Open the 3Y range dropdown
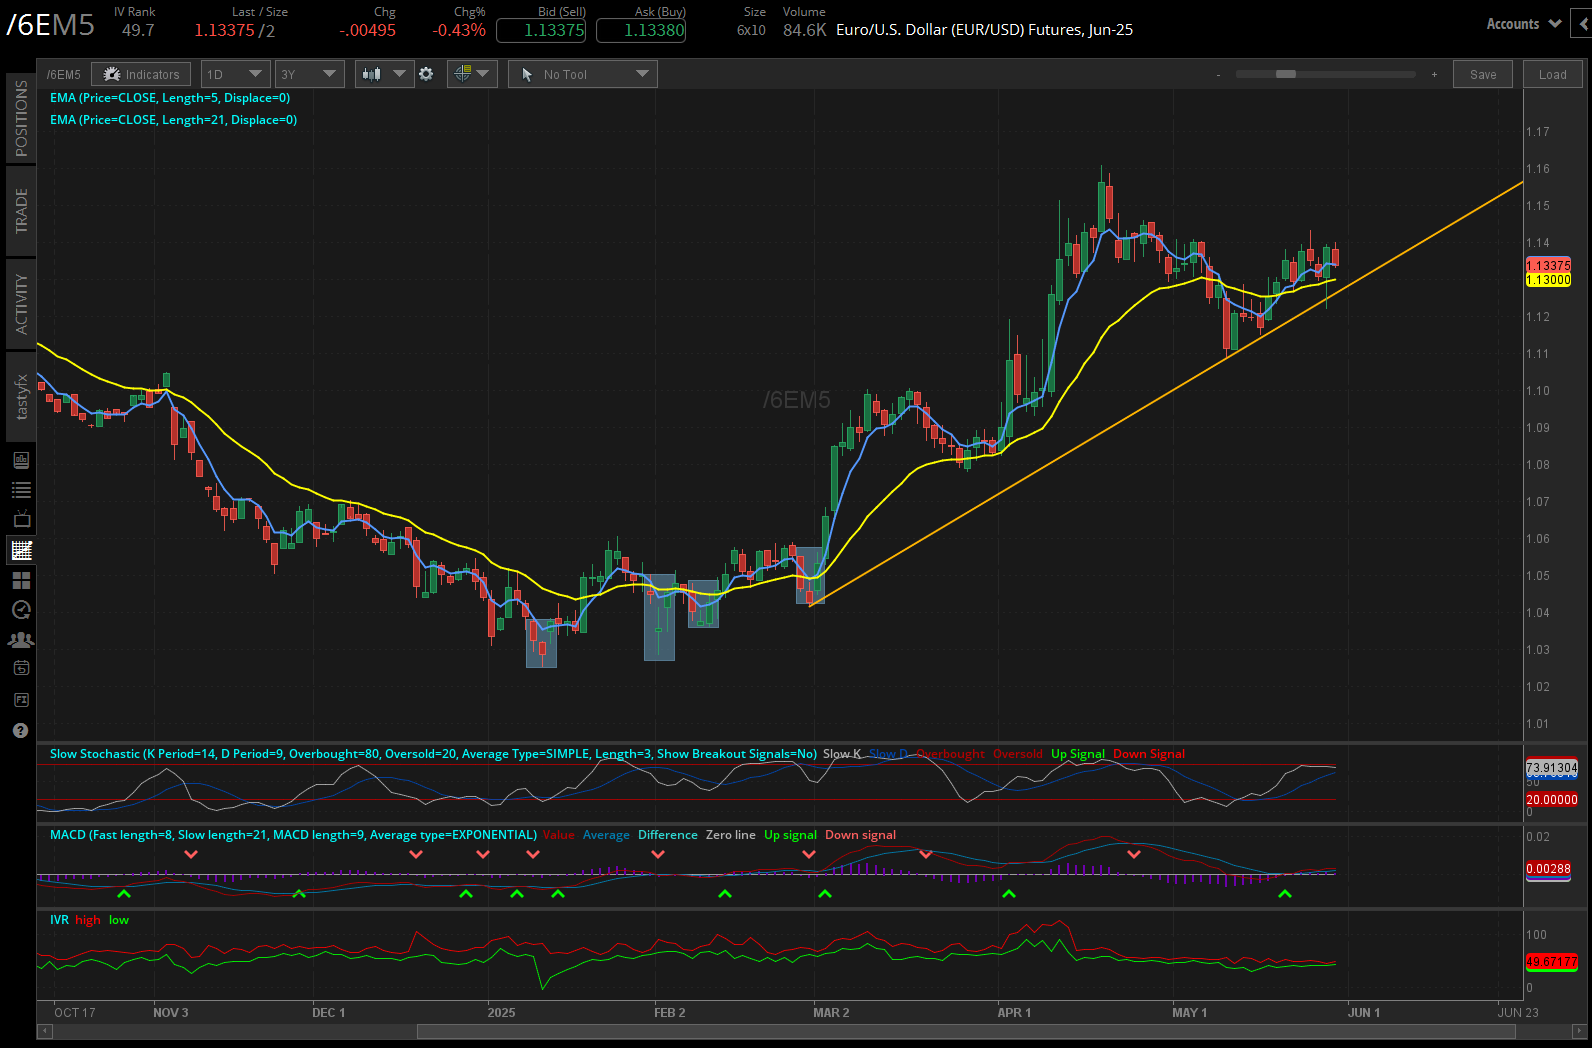 pyautogui.click(x=309, y=74)
